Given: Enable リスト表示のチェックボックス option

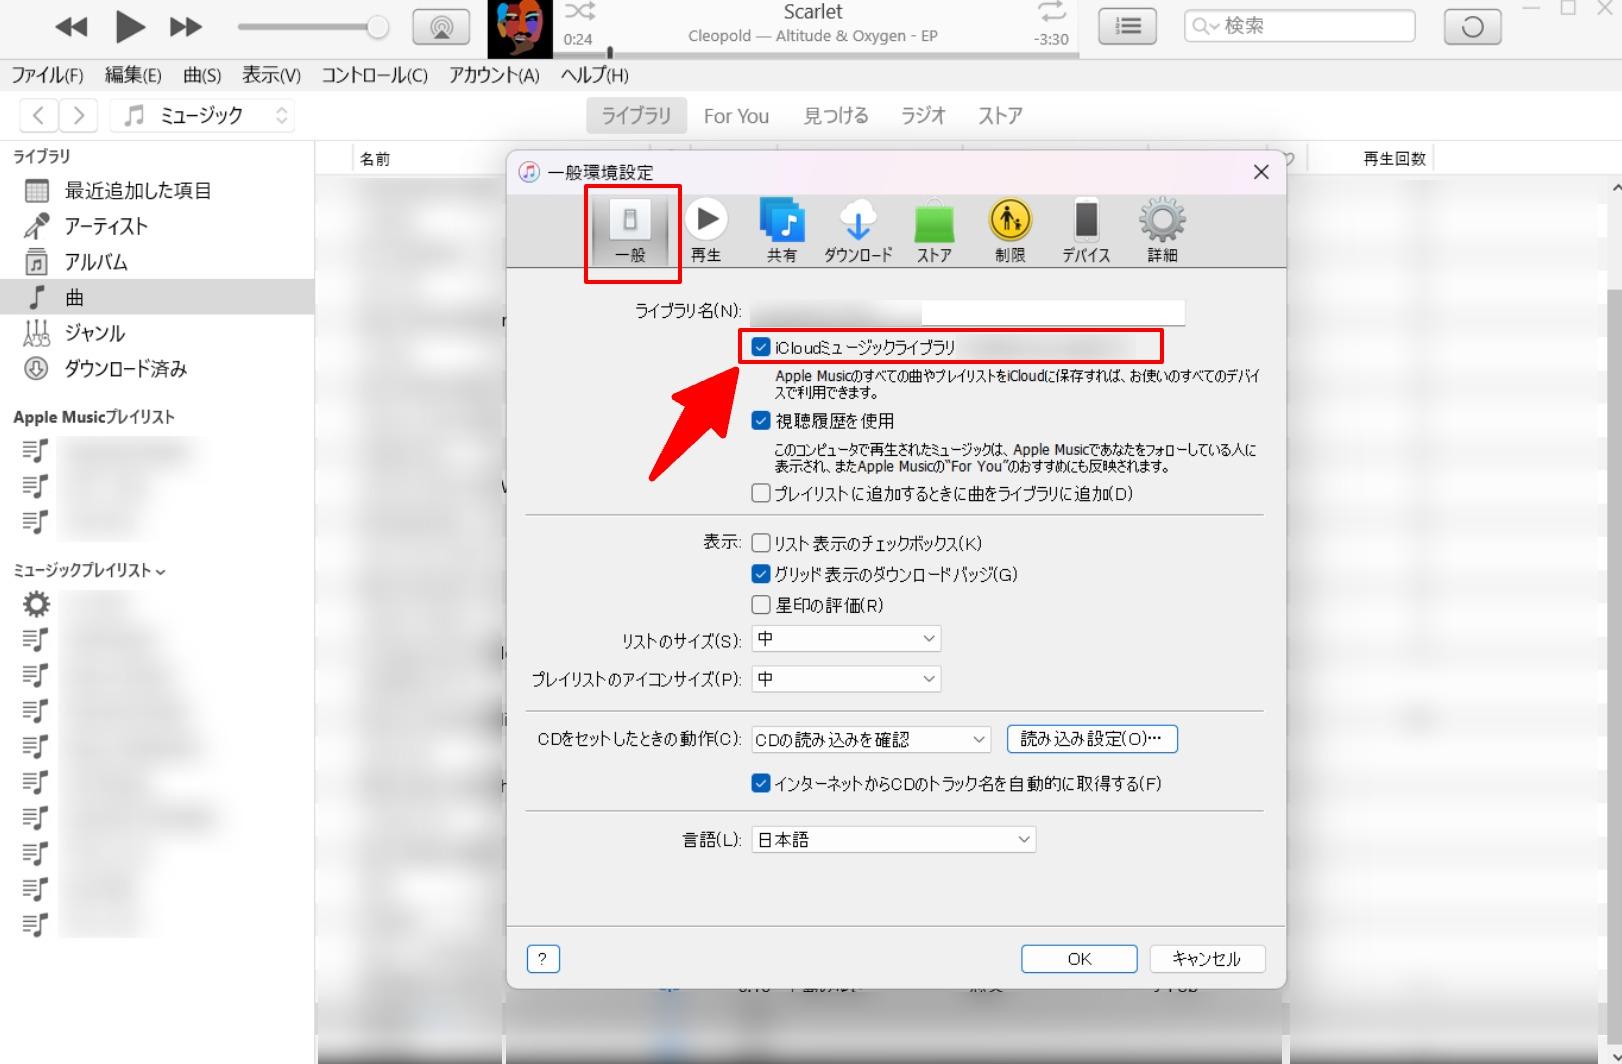Looking at the screenshot, I should (x=761, y=543).
